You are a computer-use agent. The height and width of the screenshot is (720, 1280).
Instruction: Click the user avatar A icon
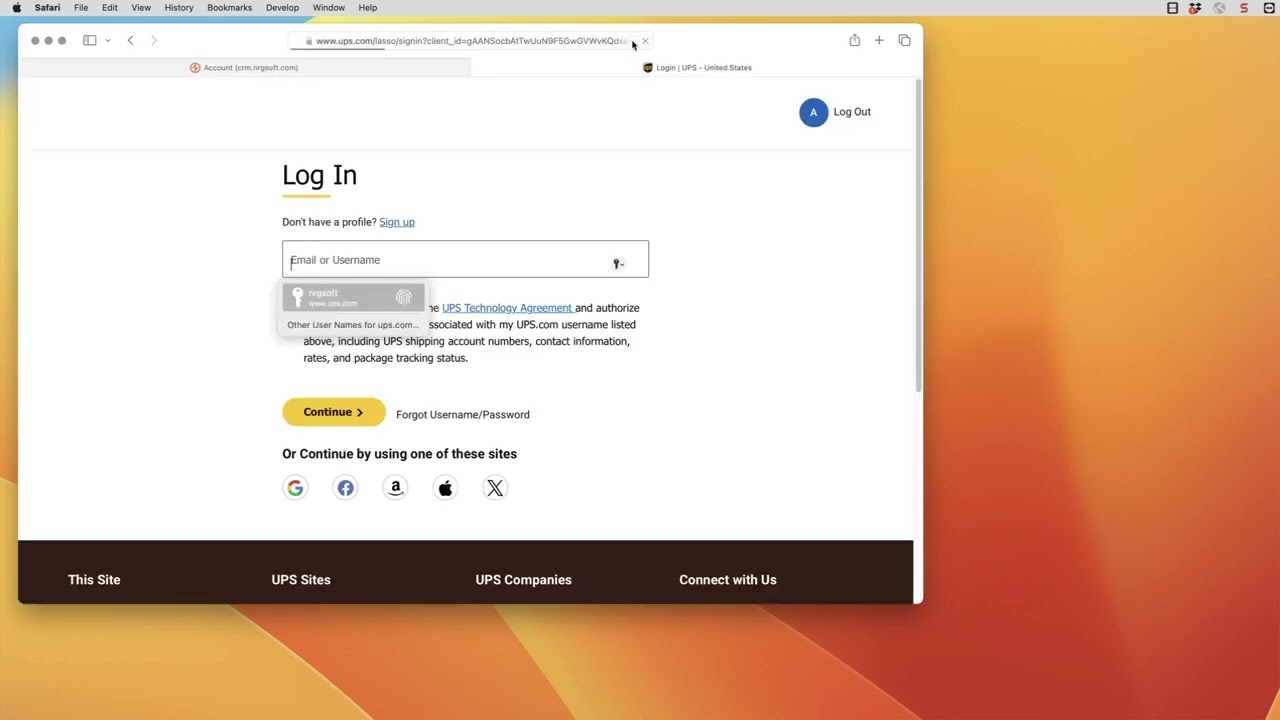(813, 112)
